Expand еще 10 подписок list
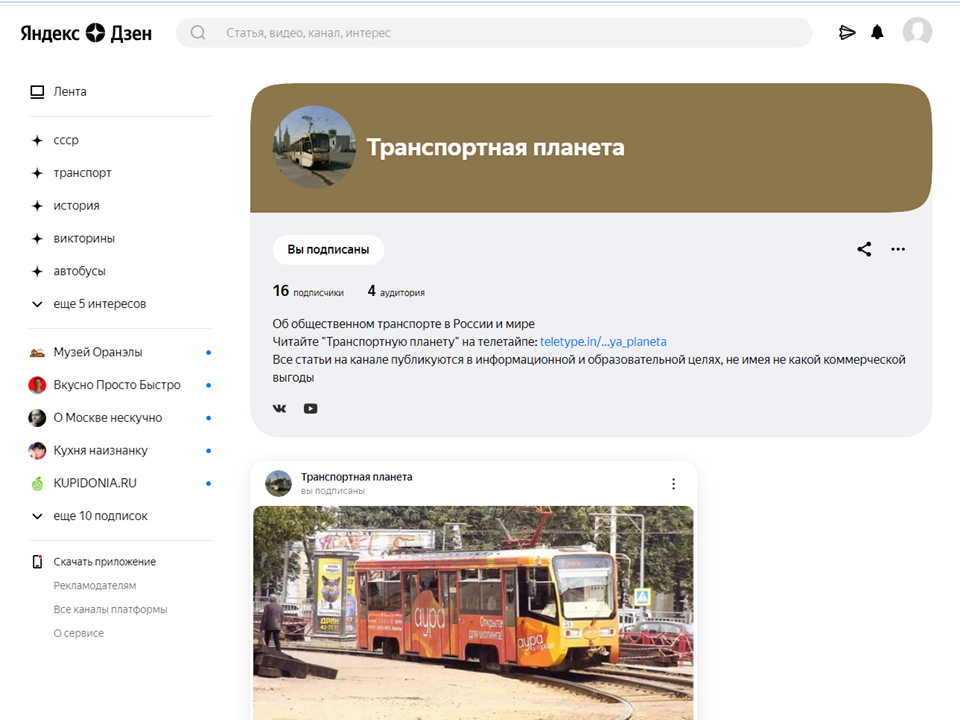Viewport: 960px width, 720px height. [89, 516]
